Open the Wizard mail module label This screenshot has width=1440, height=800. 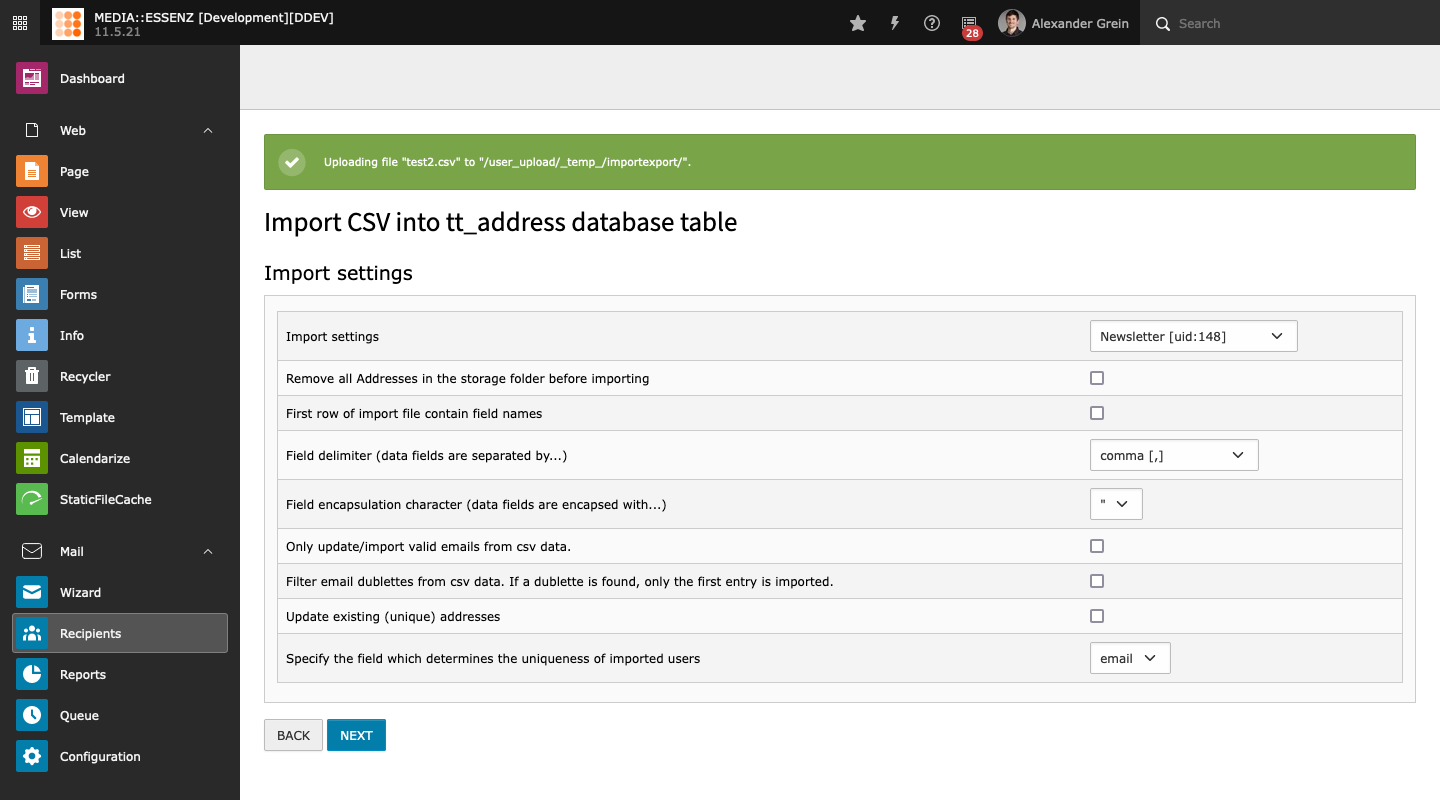pos(80,592)
